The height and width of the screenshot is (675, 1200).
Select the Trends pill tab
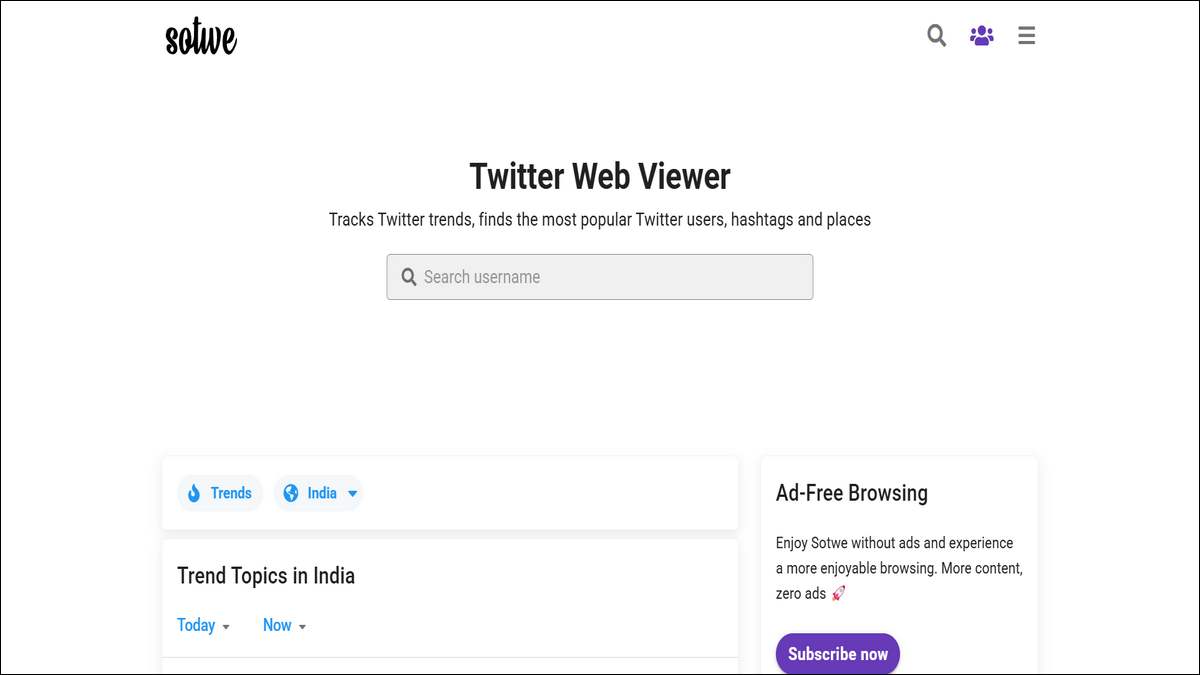(x=220, y=493)
